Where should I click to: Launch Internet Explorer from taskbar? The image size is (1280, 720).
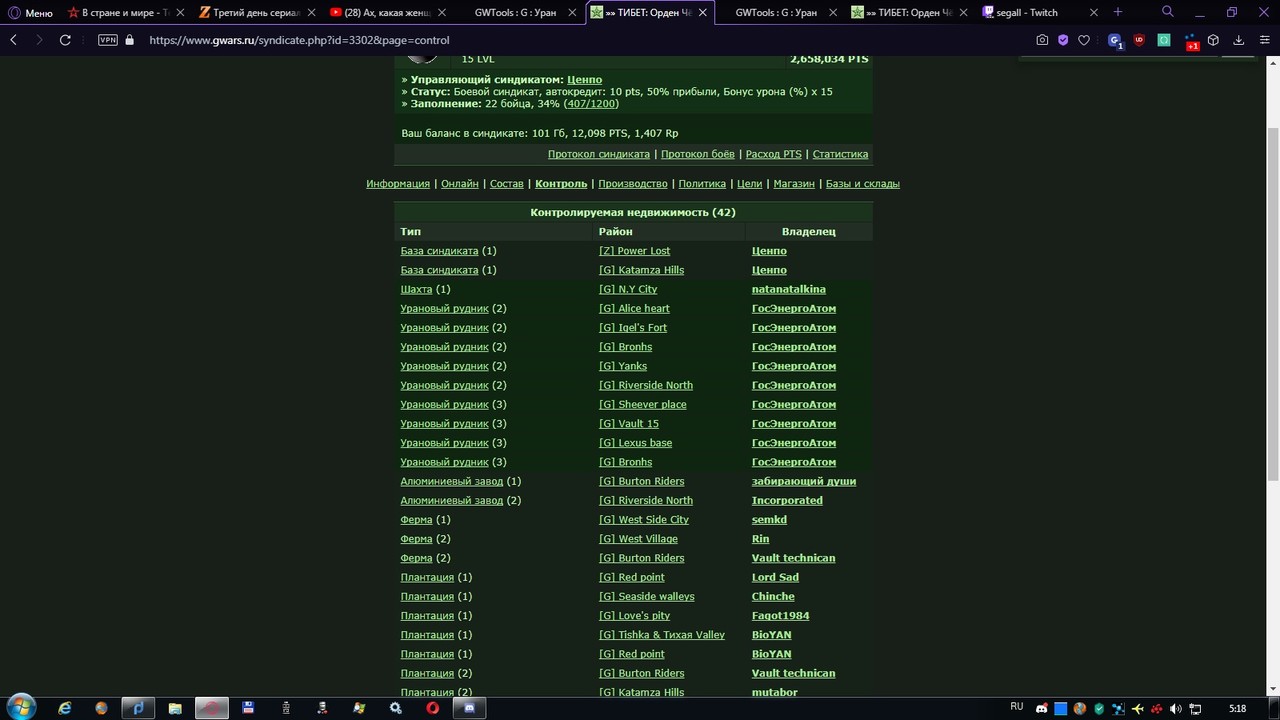click(x=65, y=708)
